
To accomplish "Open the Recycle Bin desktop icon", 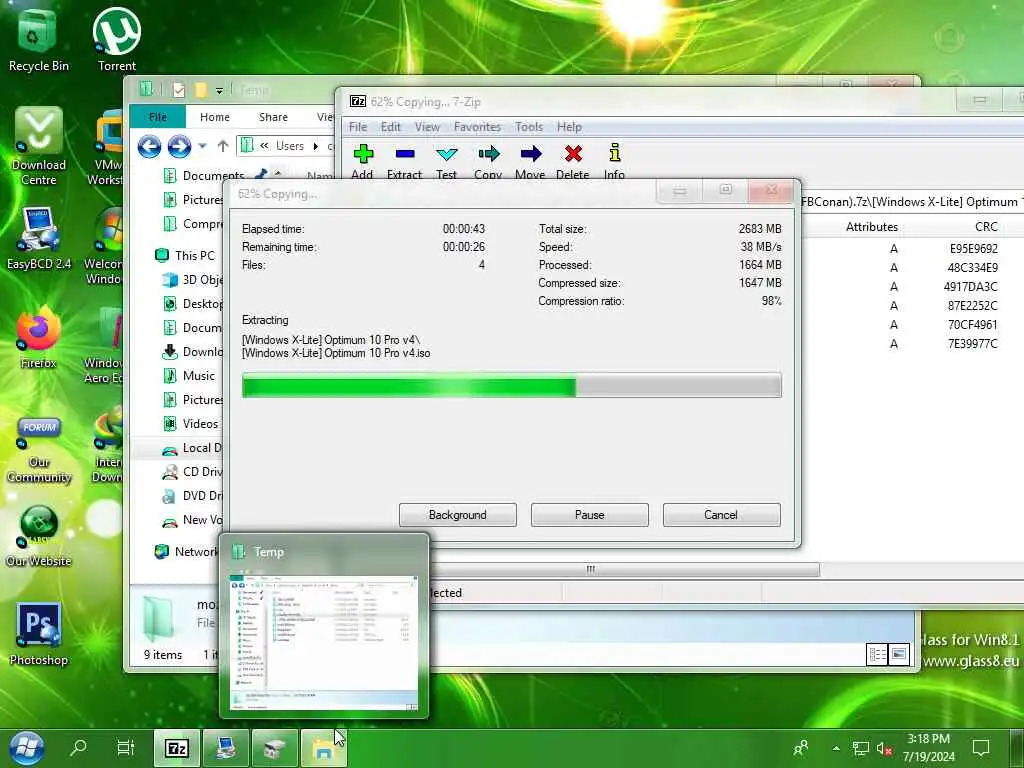I will [x=38, y=40].
